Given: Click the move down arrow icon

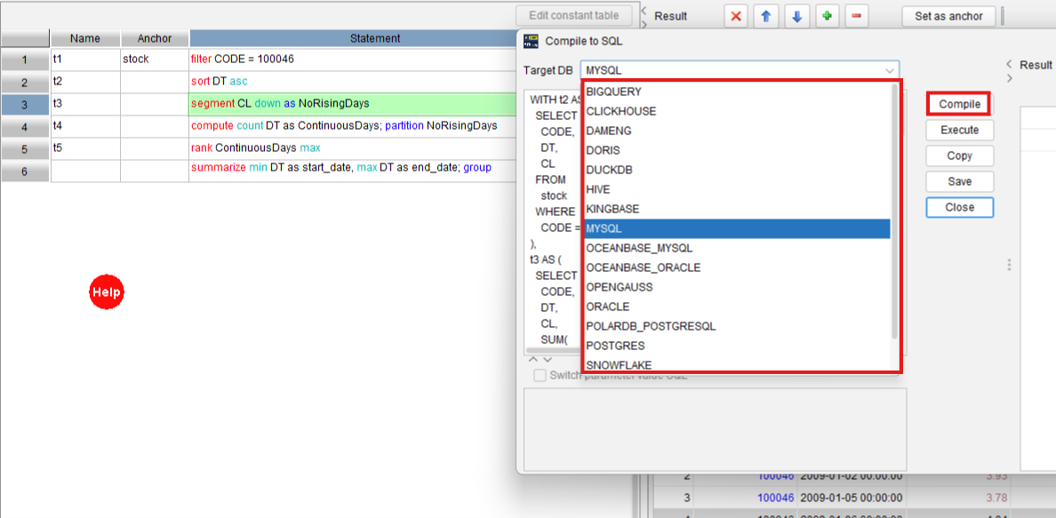Looking at the screenshot, I should point(796,17).
